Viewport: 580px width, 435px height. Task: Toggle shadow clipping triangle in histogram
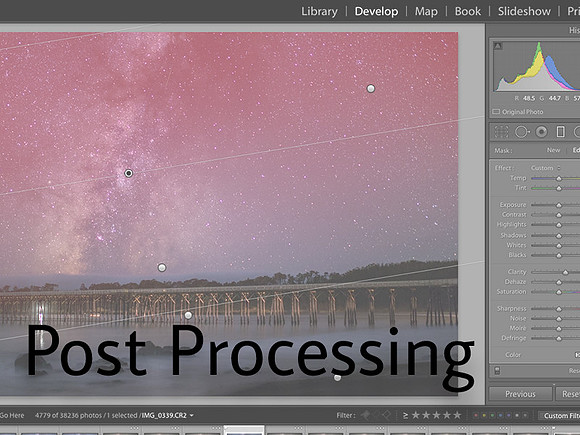coord(498,46)
